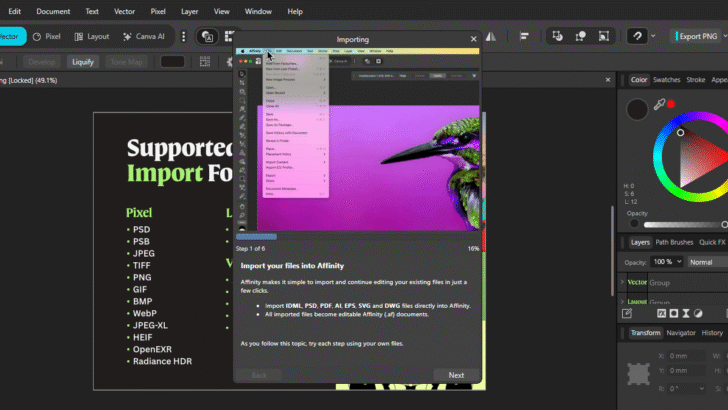Screen dimensions: 728x410
Task: Toggle the insert inside selection icon
Action: [x=604, y=36]
